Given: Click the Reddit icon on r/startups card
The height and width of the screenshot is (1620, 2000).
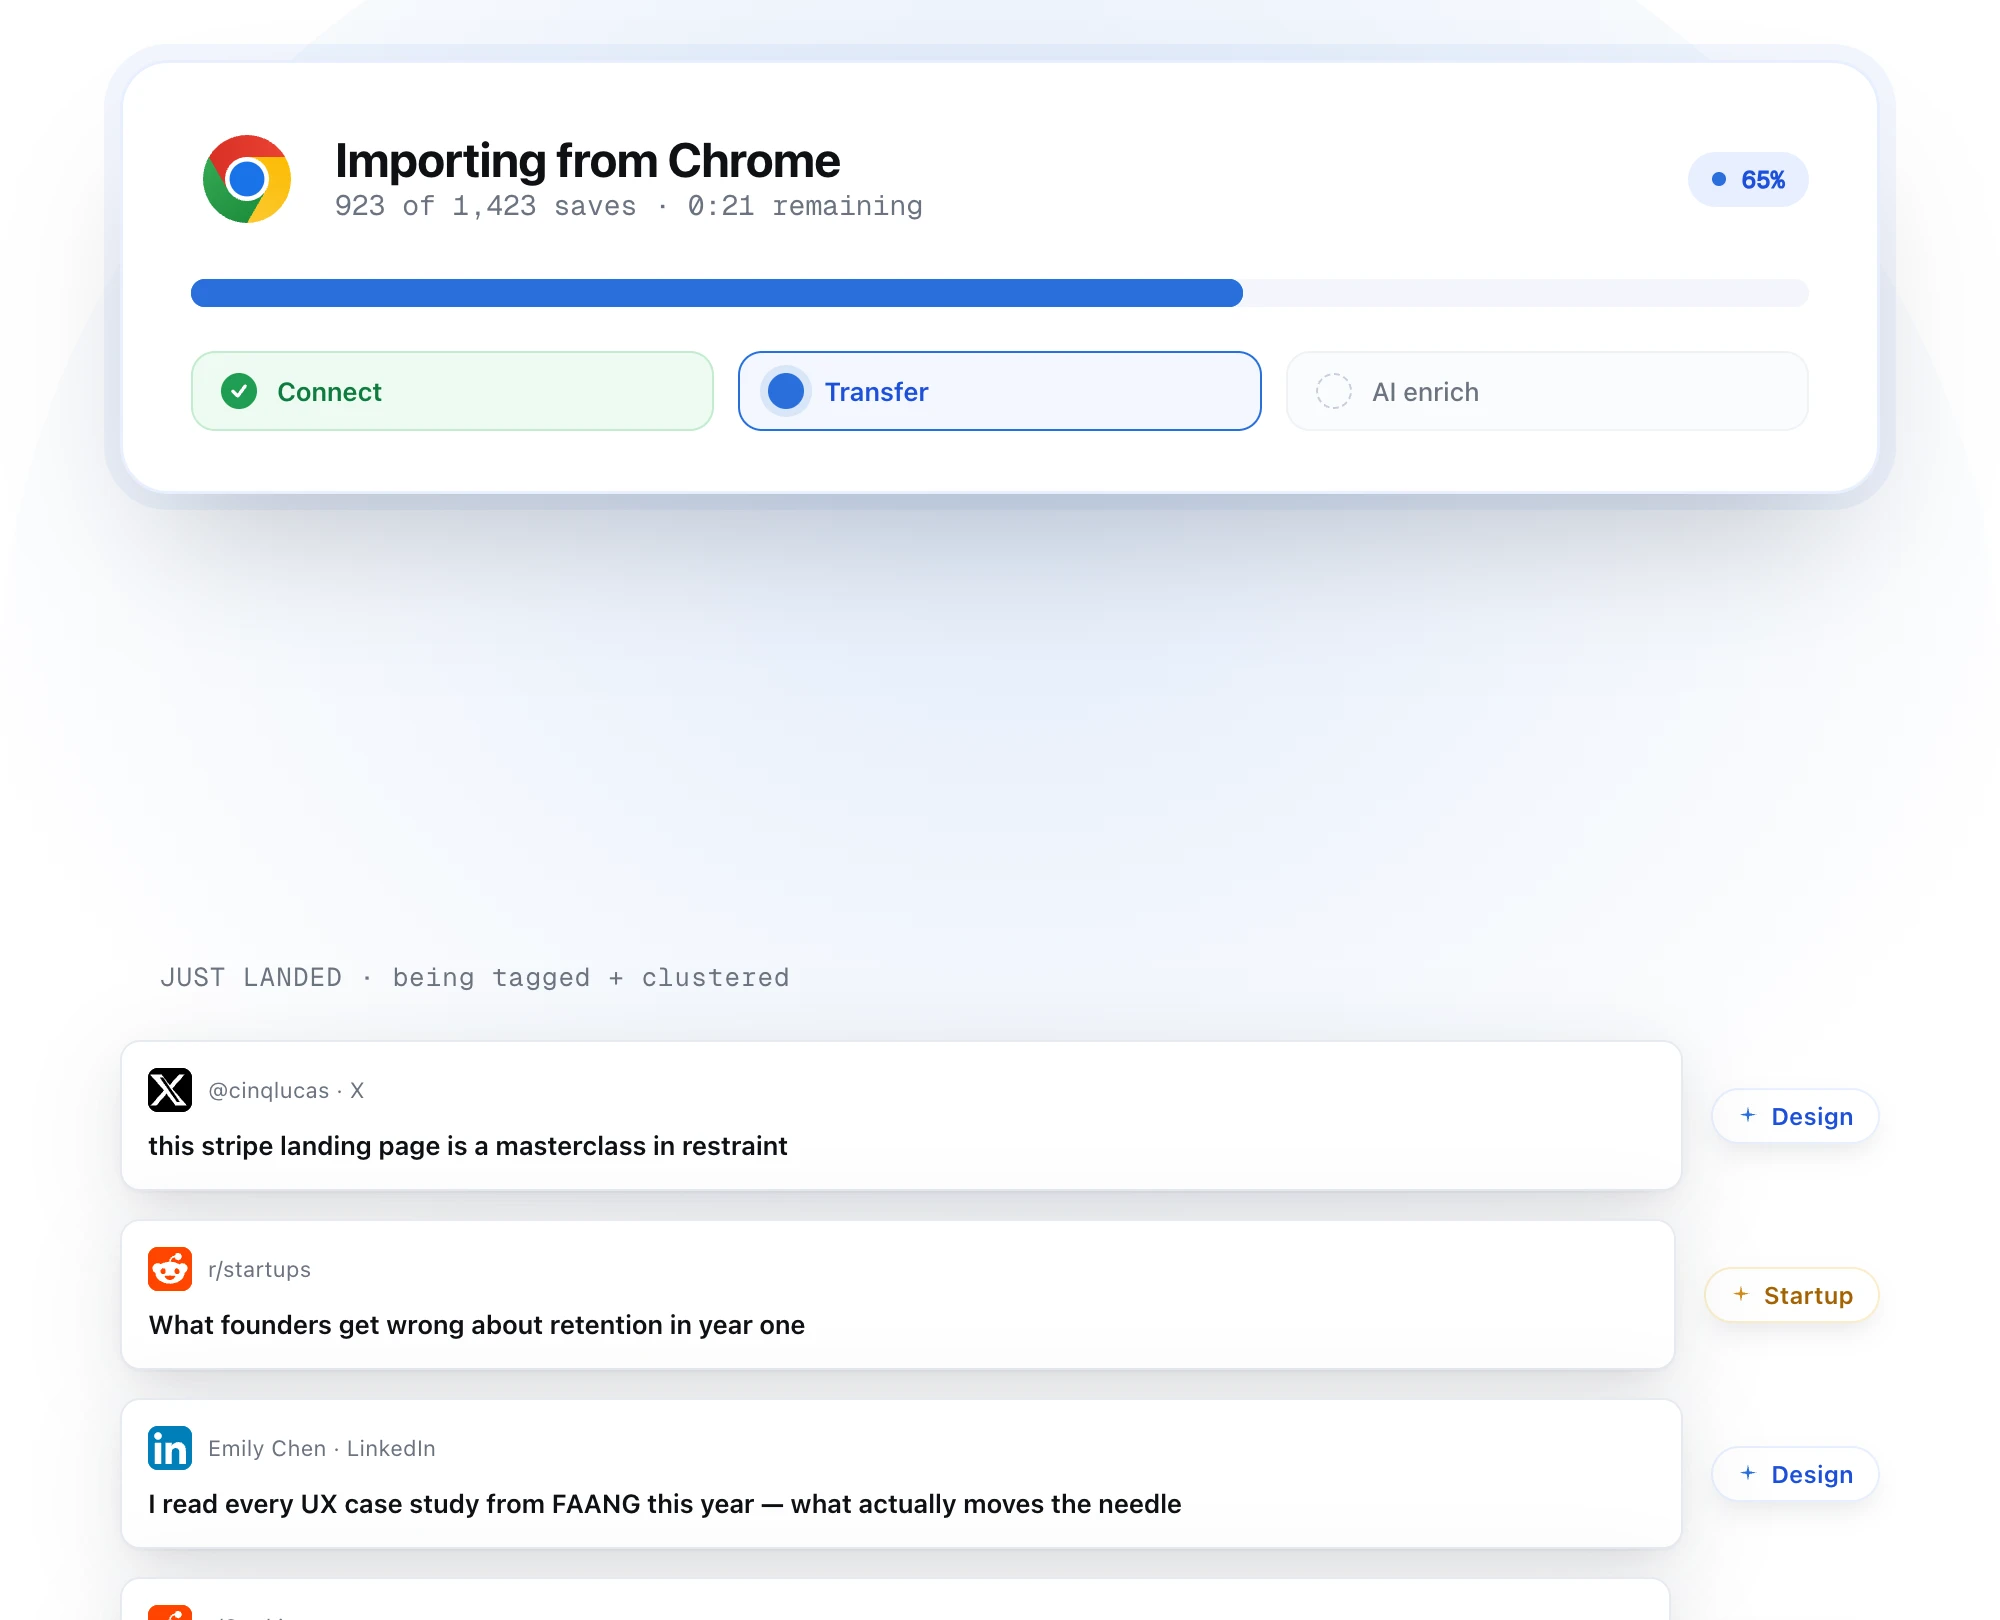Looking at the screenshot, I should (x=170, y=1269).
